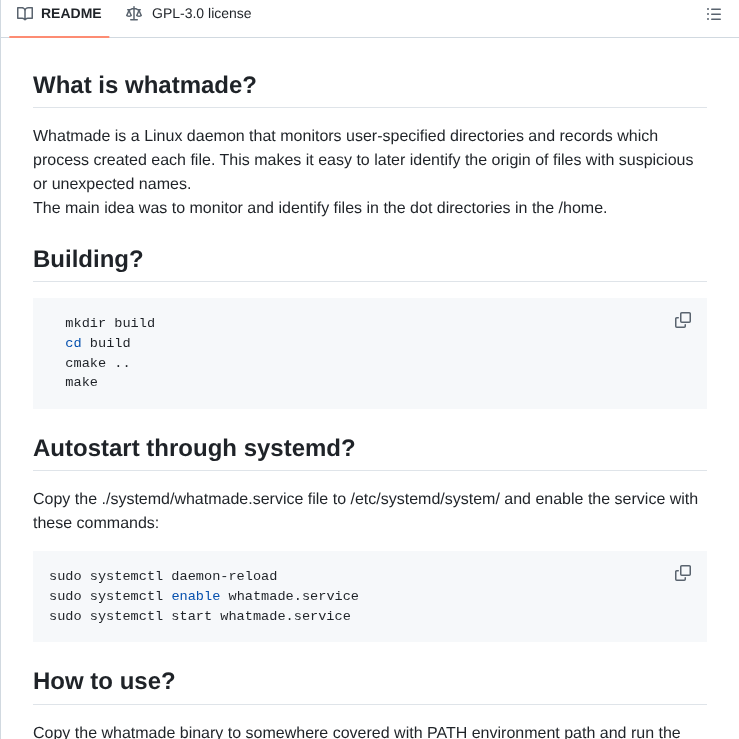The width and height of the screenshot is (739, 739).
Task: Copy the mkdir build commands to clipboard
Action: click(x=683, y=320)
